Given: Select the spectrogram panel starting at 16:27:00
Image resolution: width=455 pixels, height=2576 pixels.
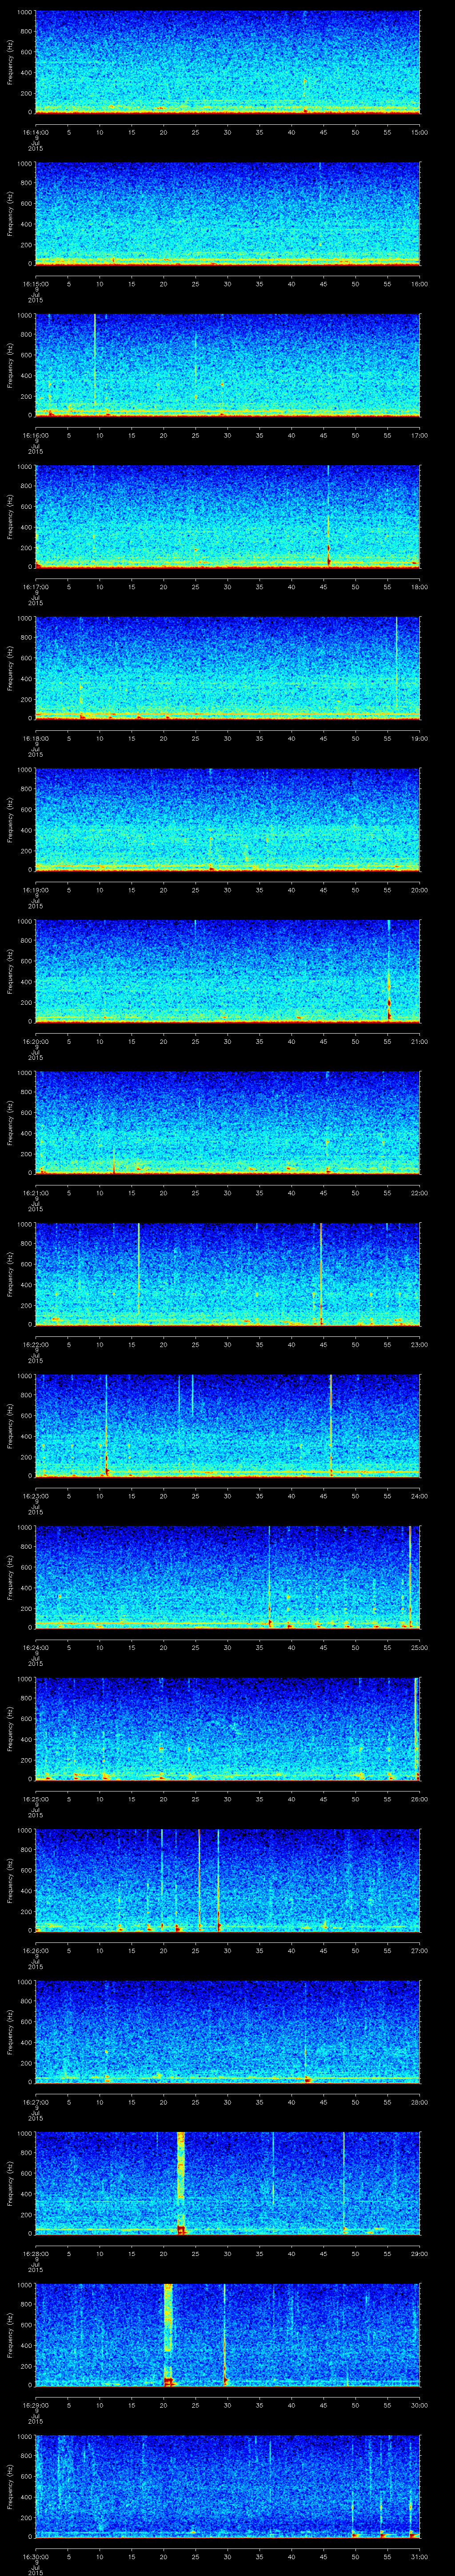Looking at the screenshot, I should tap(228, 2032).
